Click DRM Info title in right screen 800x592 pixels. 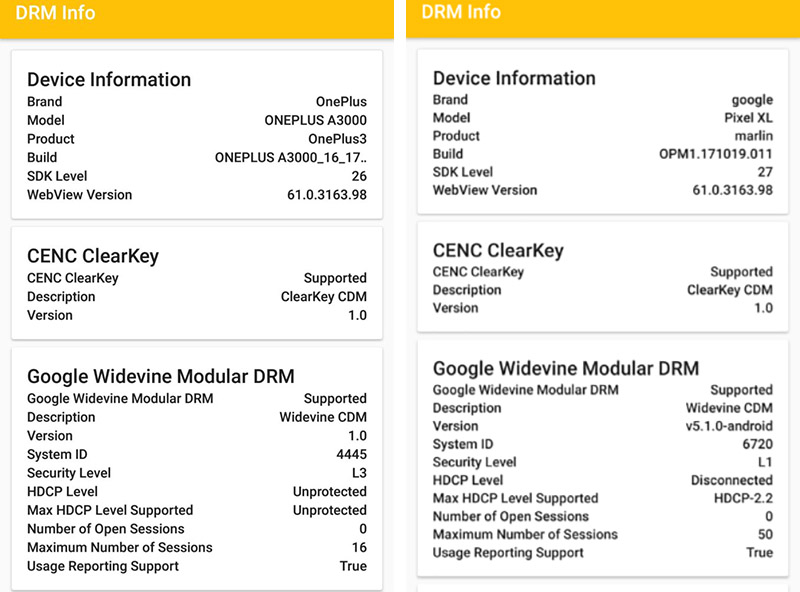461,12
